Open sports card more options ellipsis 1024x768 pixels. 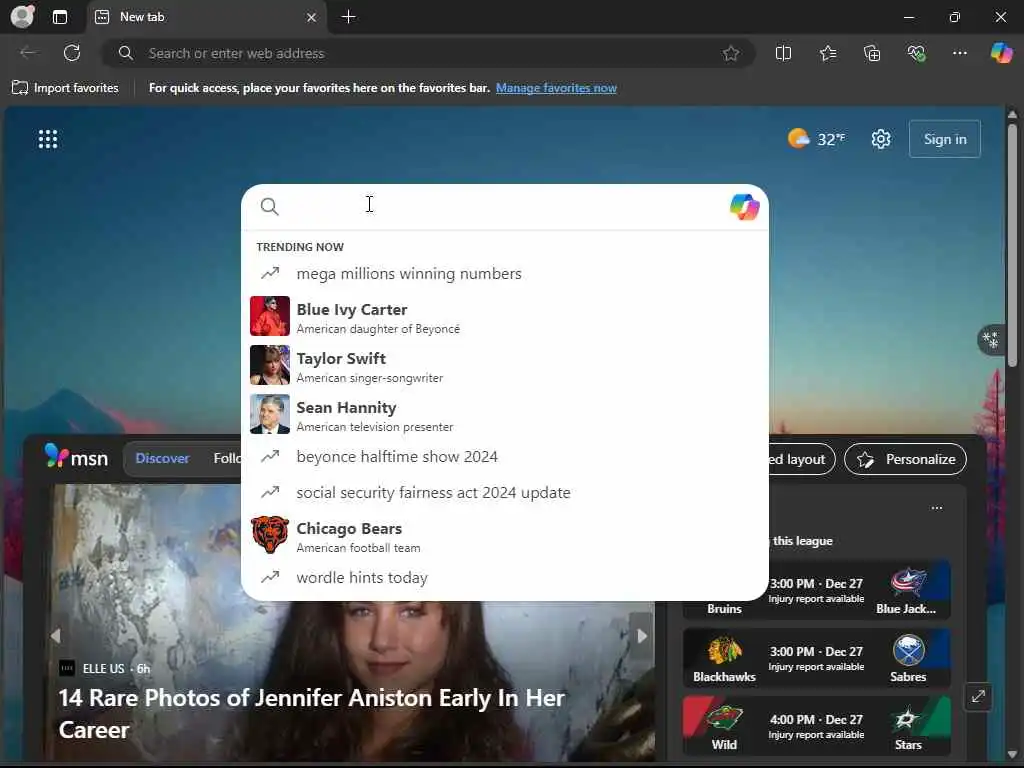[x=936, y=508]
